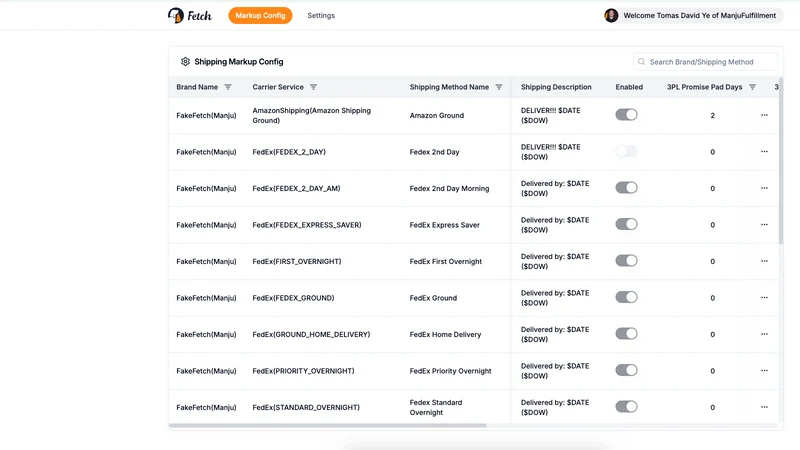Screen dimensions: 800x450
Task: Click the FedEx Home Delivery method name
Action: 445,335
